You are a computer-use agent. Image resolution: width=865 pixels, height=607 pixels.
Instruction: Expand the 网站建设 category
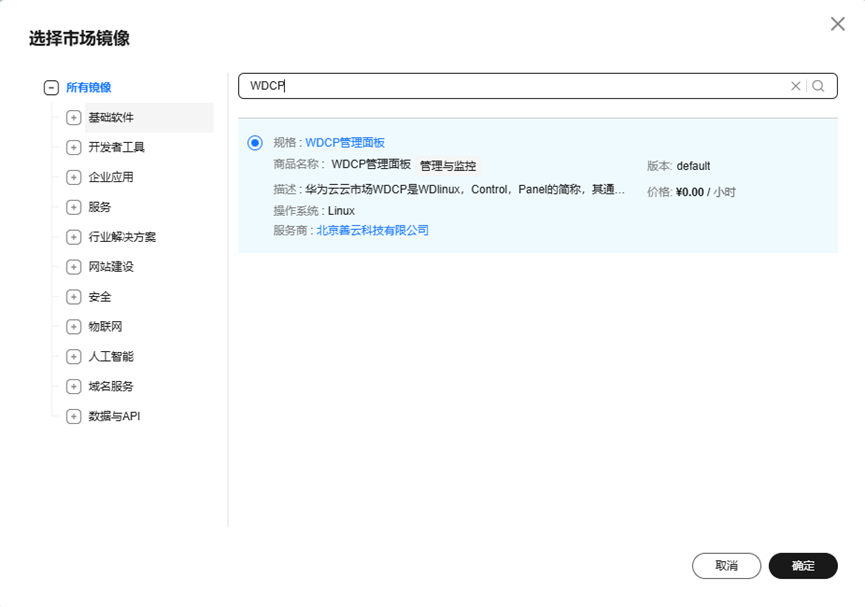[73, 267]
